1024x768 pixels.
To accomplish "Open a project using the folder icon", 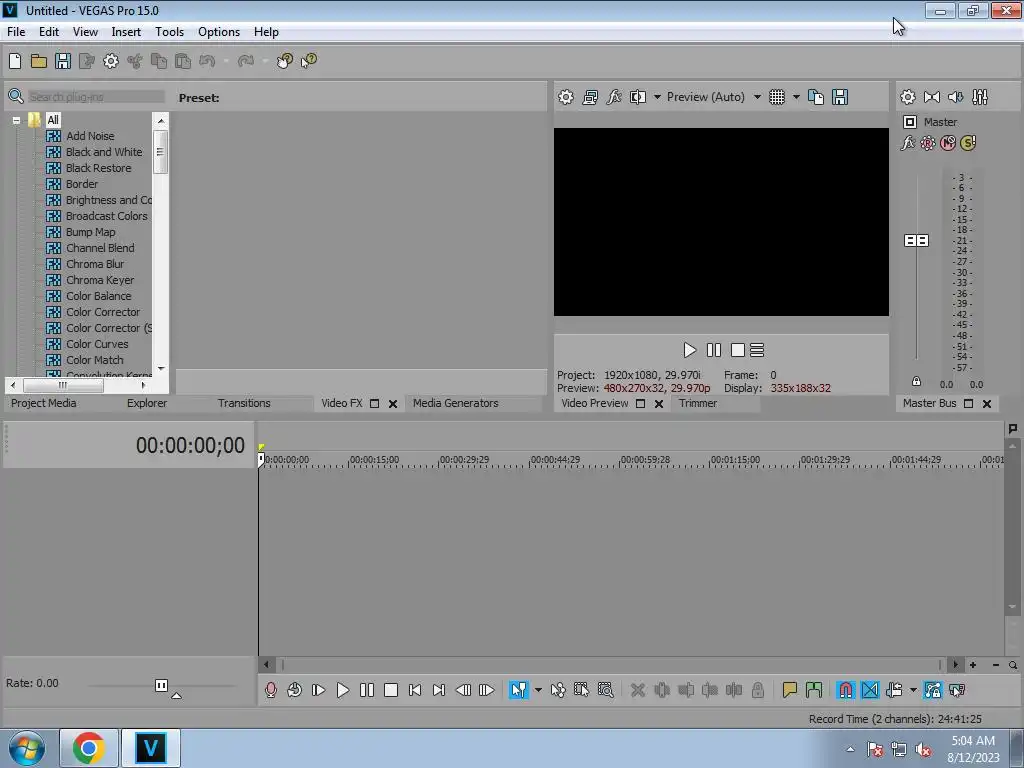I will click(39, 61).
